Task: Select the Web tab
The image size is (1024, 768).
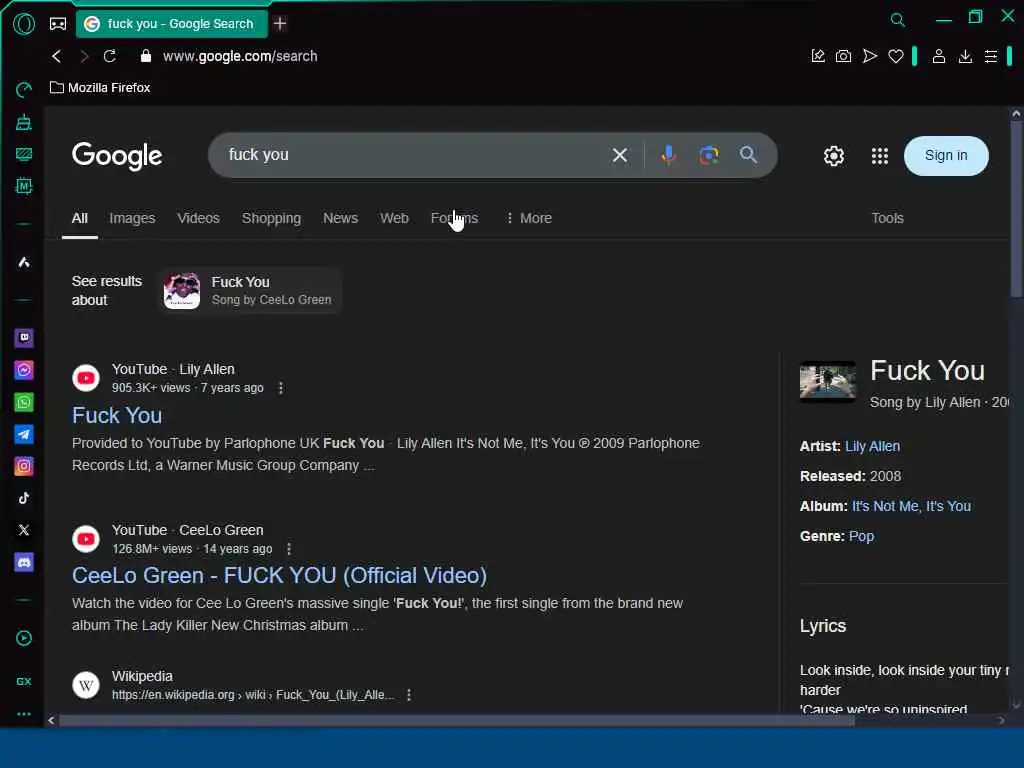Action: (394, 218)
